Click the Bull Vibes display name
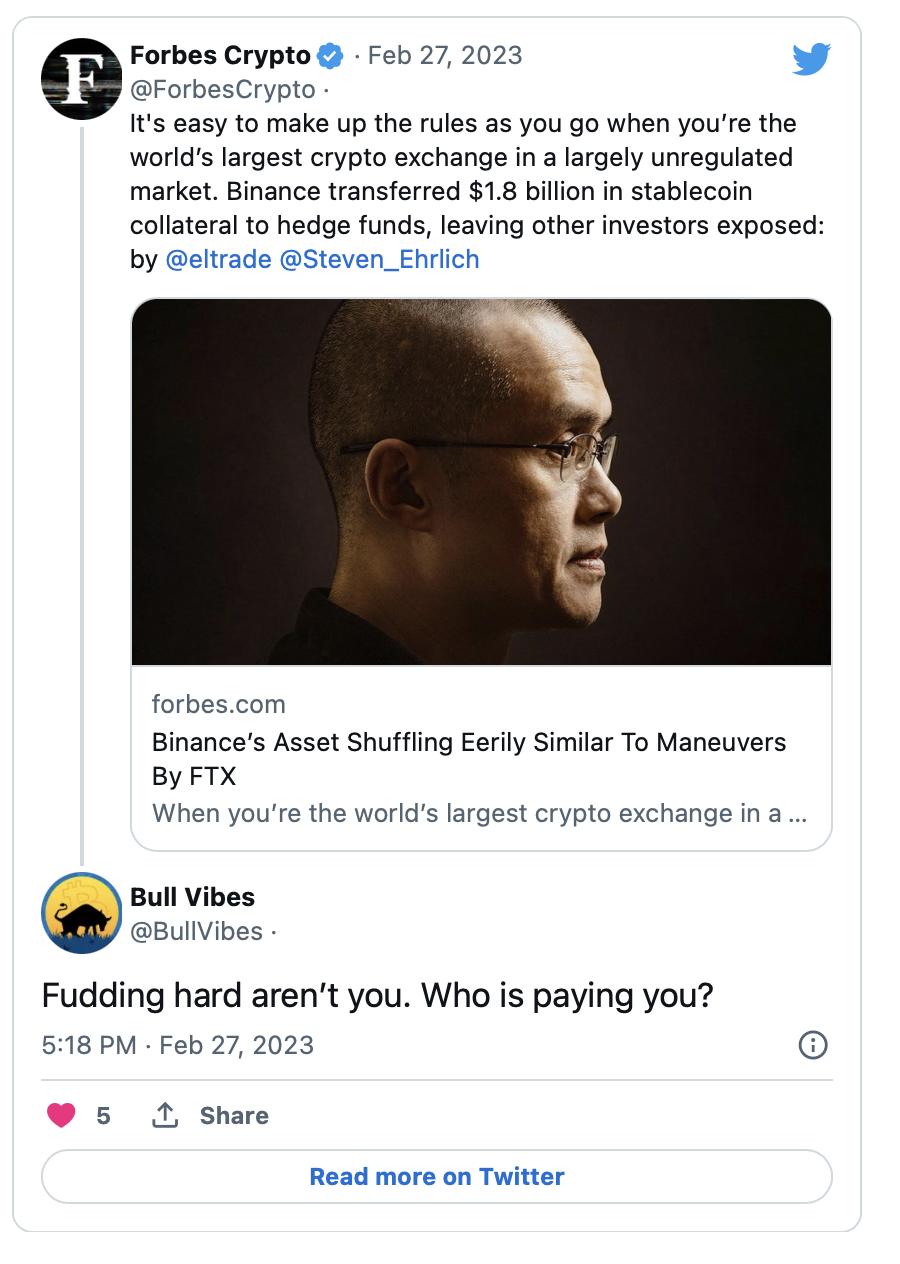 point(192,897)
